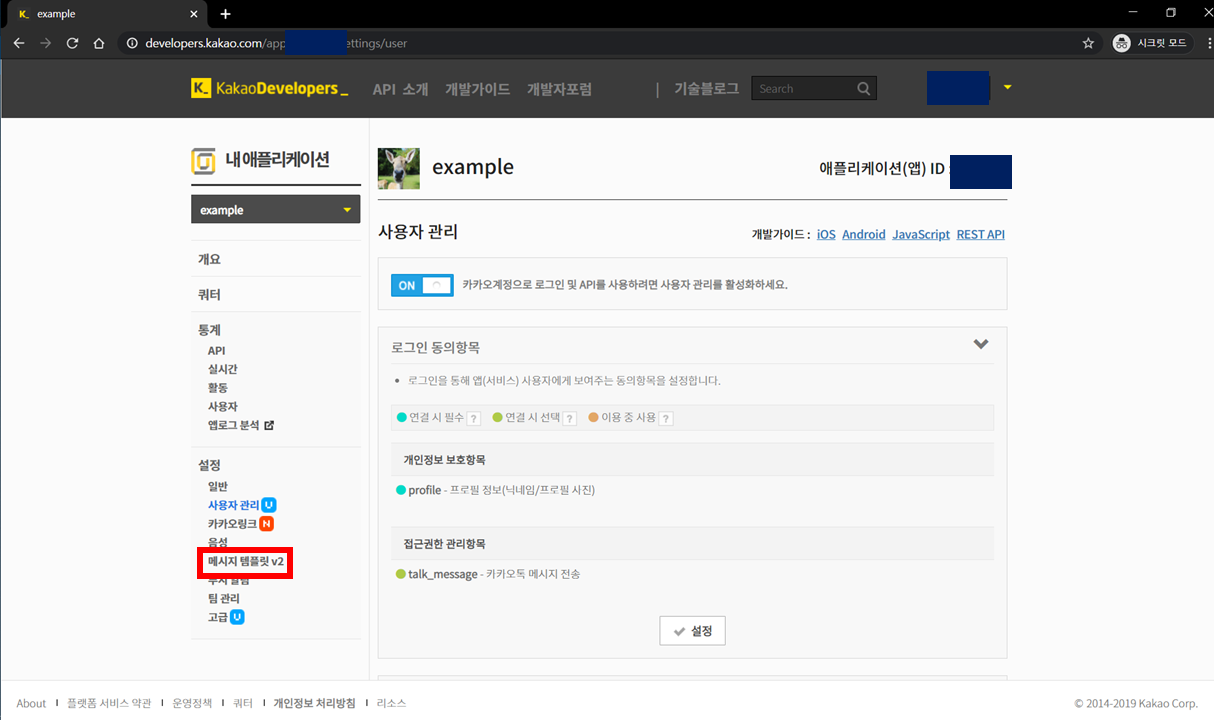This screenshot has height=720, width=1214.
Task: Click external link icon beside 앱로그 분석
Action: point(269,425)
